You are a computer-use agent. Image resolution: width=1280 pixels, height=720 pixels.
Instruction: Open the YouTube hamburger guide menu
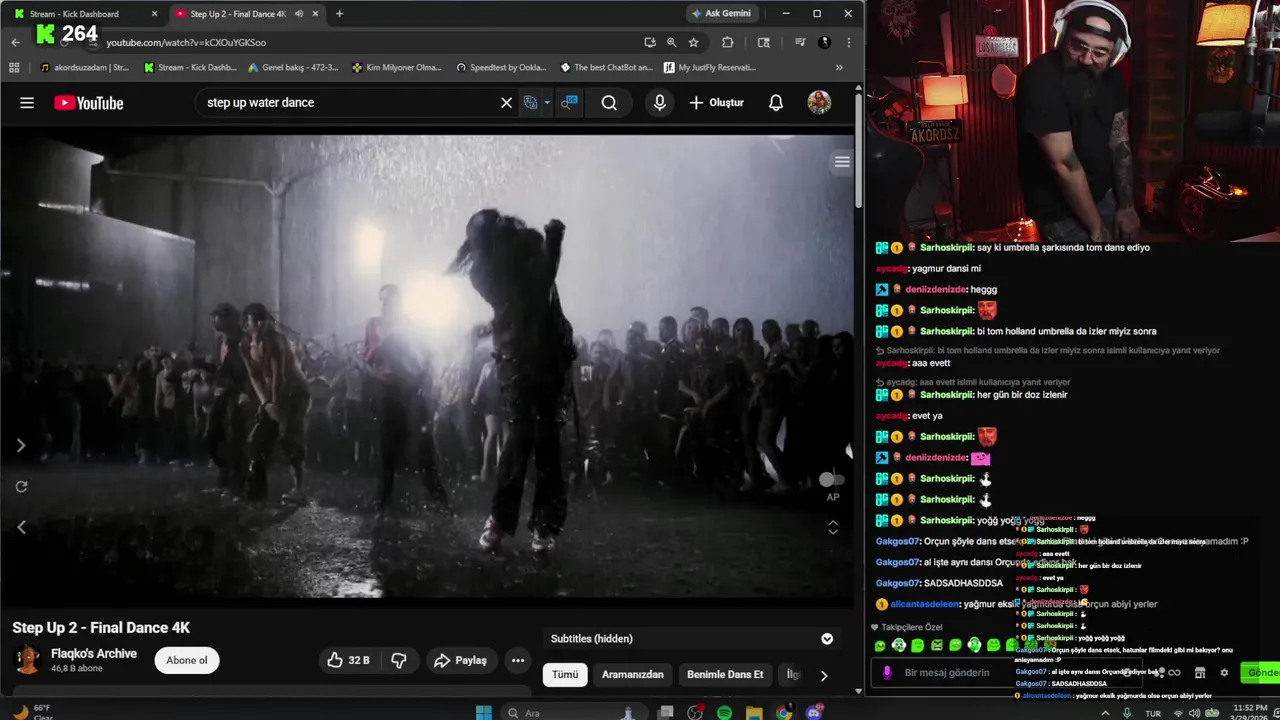click(x=27, y=103)
